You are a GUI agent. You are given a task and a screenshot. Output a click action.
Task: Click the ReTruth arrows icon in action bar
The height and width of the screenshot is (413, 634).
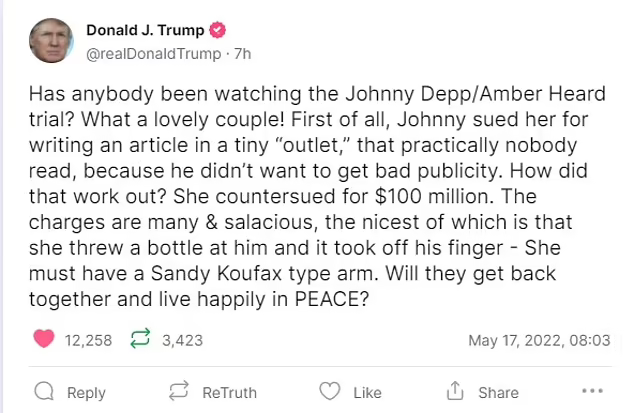click(180, 392)
